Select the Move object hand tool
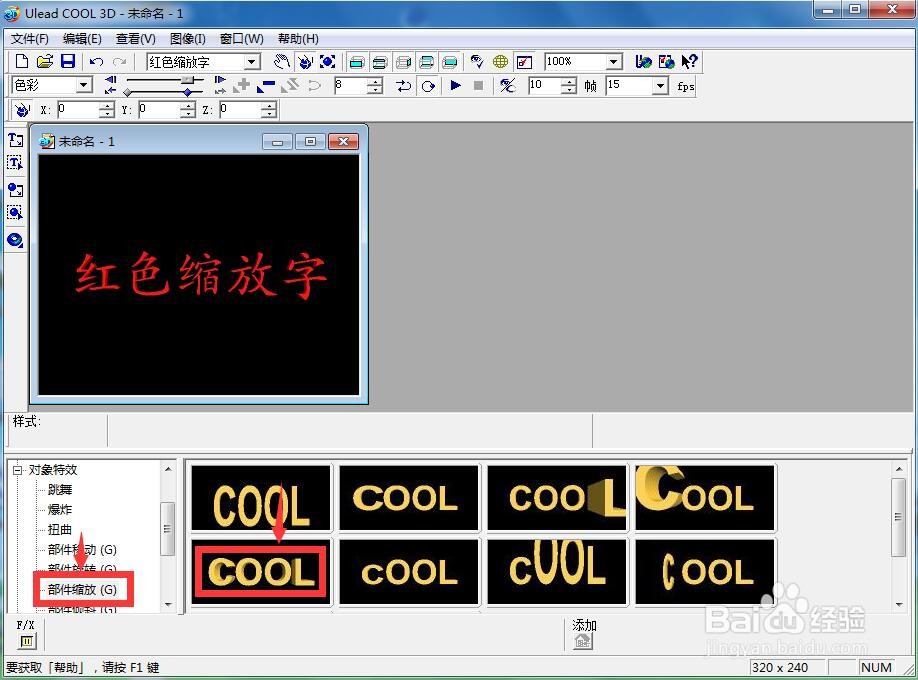The height and width of the screenshot is (680, 918). [x=282, y=61]
